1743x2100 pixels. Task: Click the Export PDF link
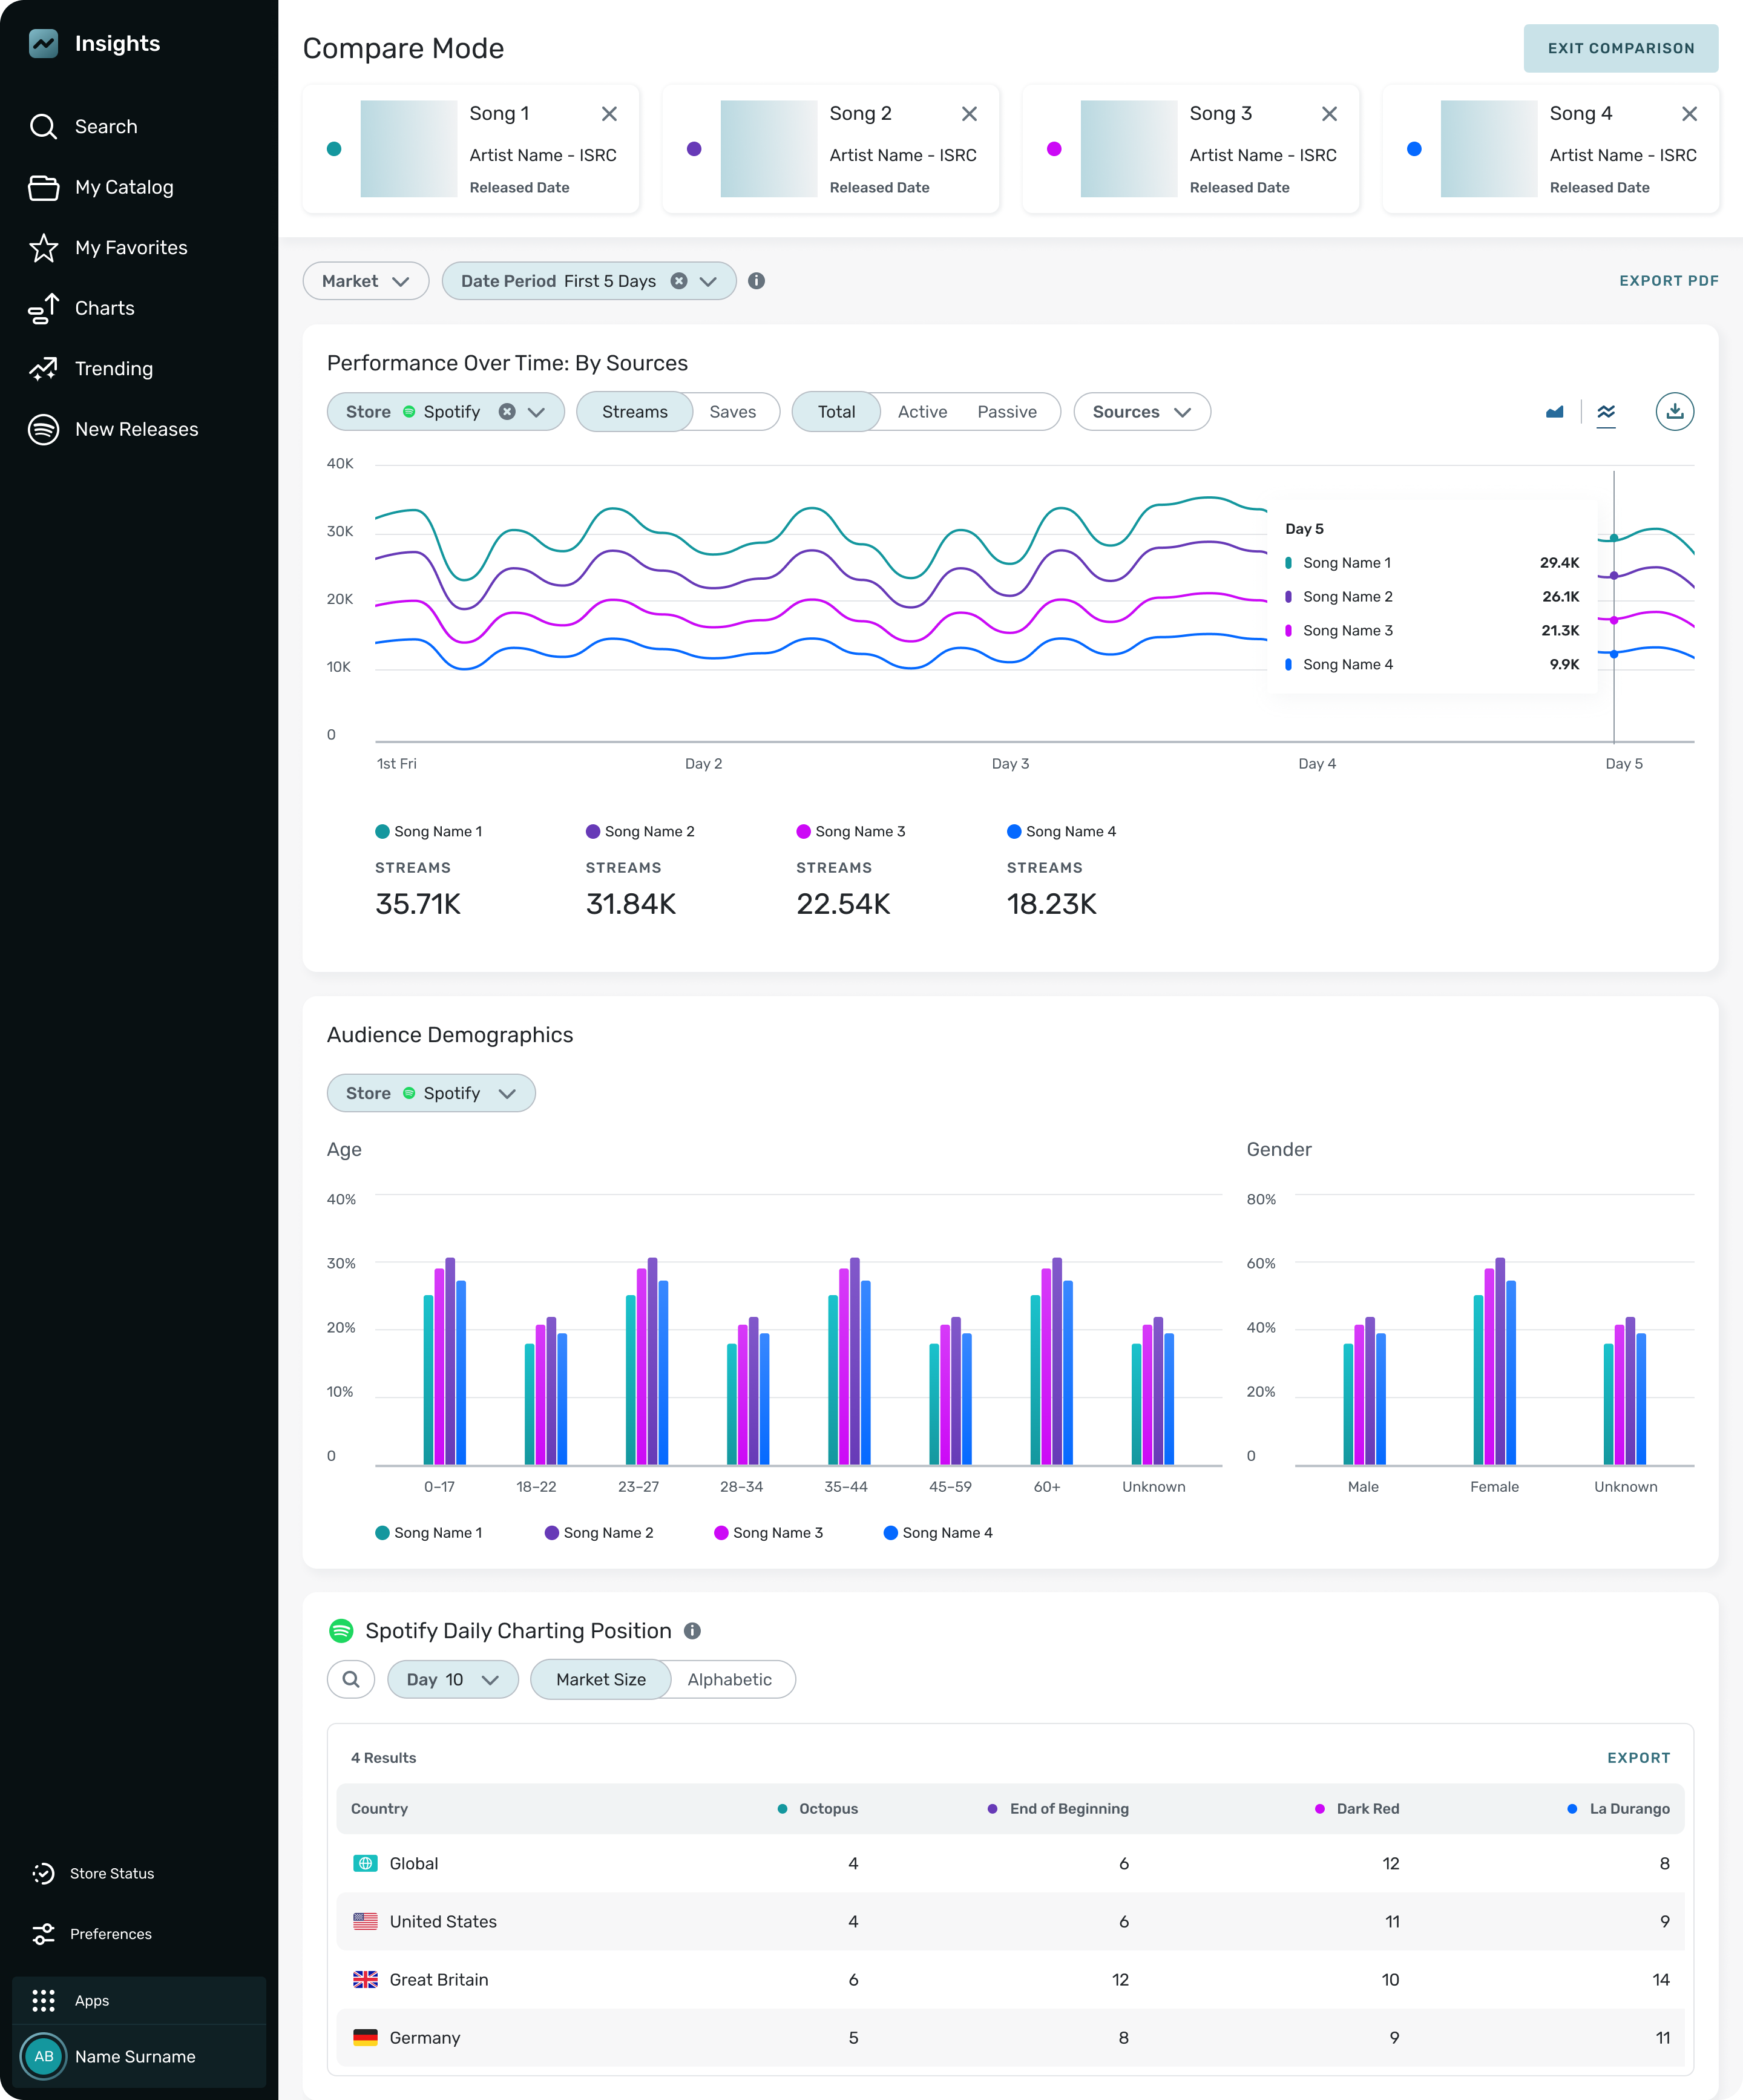point(1668,281)
